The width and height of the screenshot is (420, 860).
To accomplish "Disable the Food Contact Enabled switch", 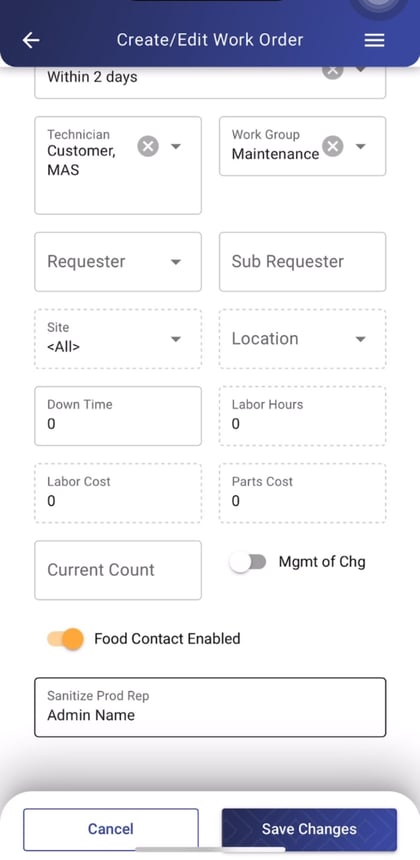I will tap(65, 639).
